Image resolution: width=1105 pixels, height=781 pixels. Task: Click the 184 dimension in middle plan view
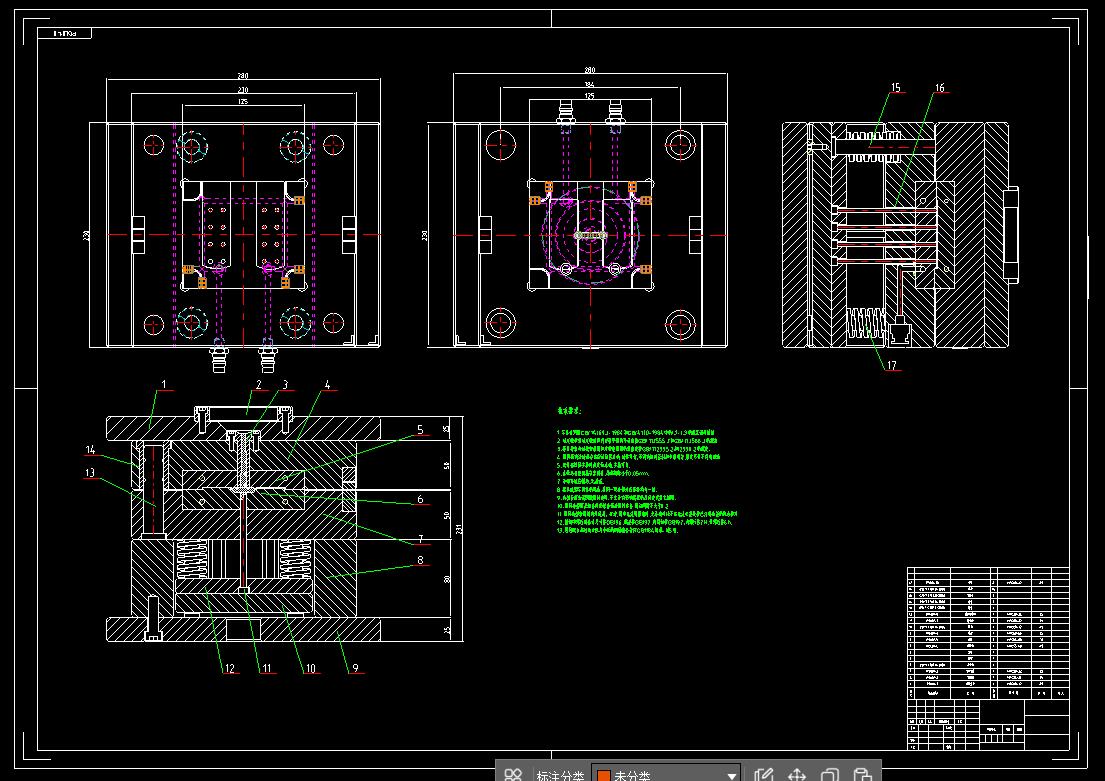pos(589,85)
